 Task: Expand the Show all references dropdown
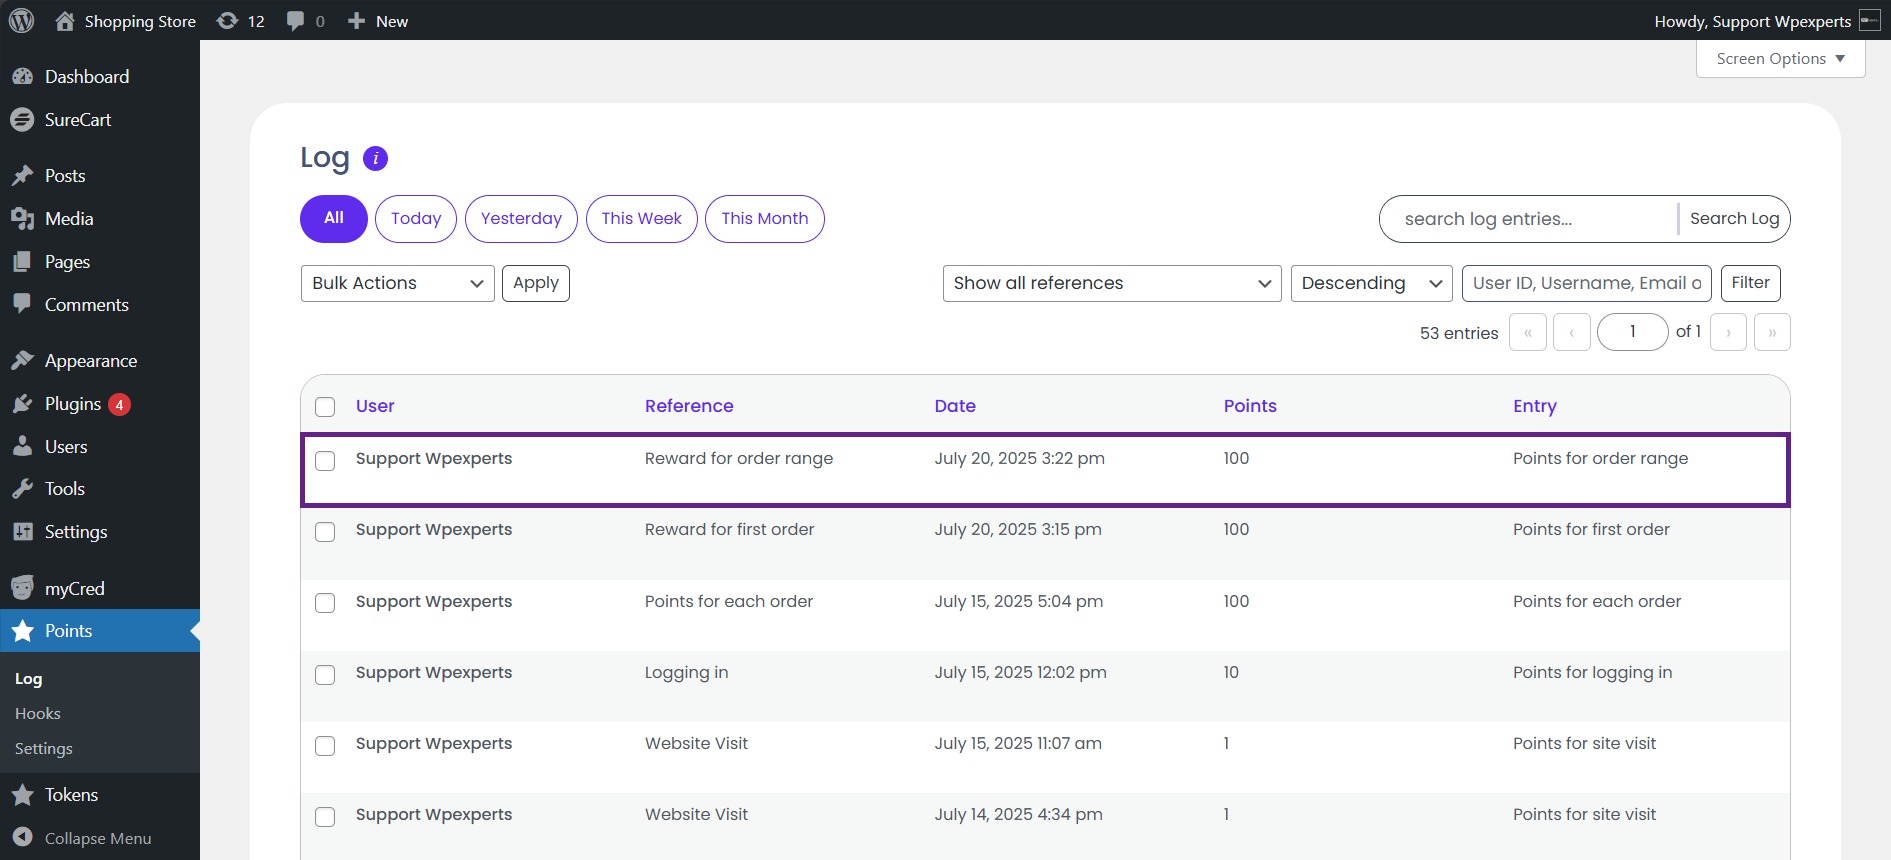1111,283
